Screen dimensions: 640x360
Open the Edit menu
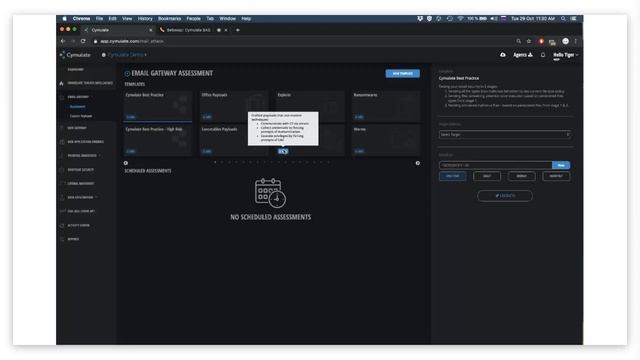pos(112,19)
